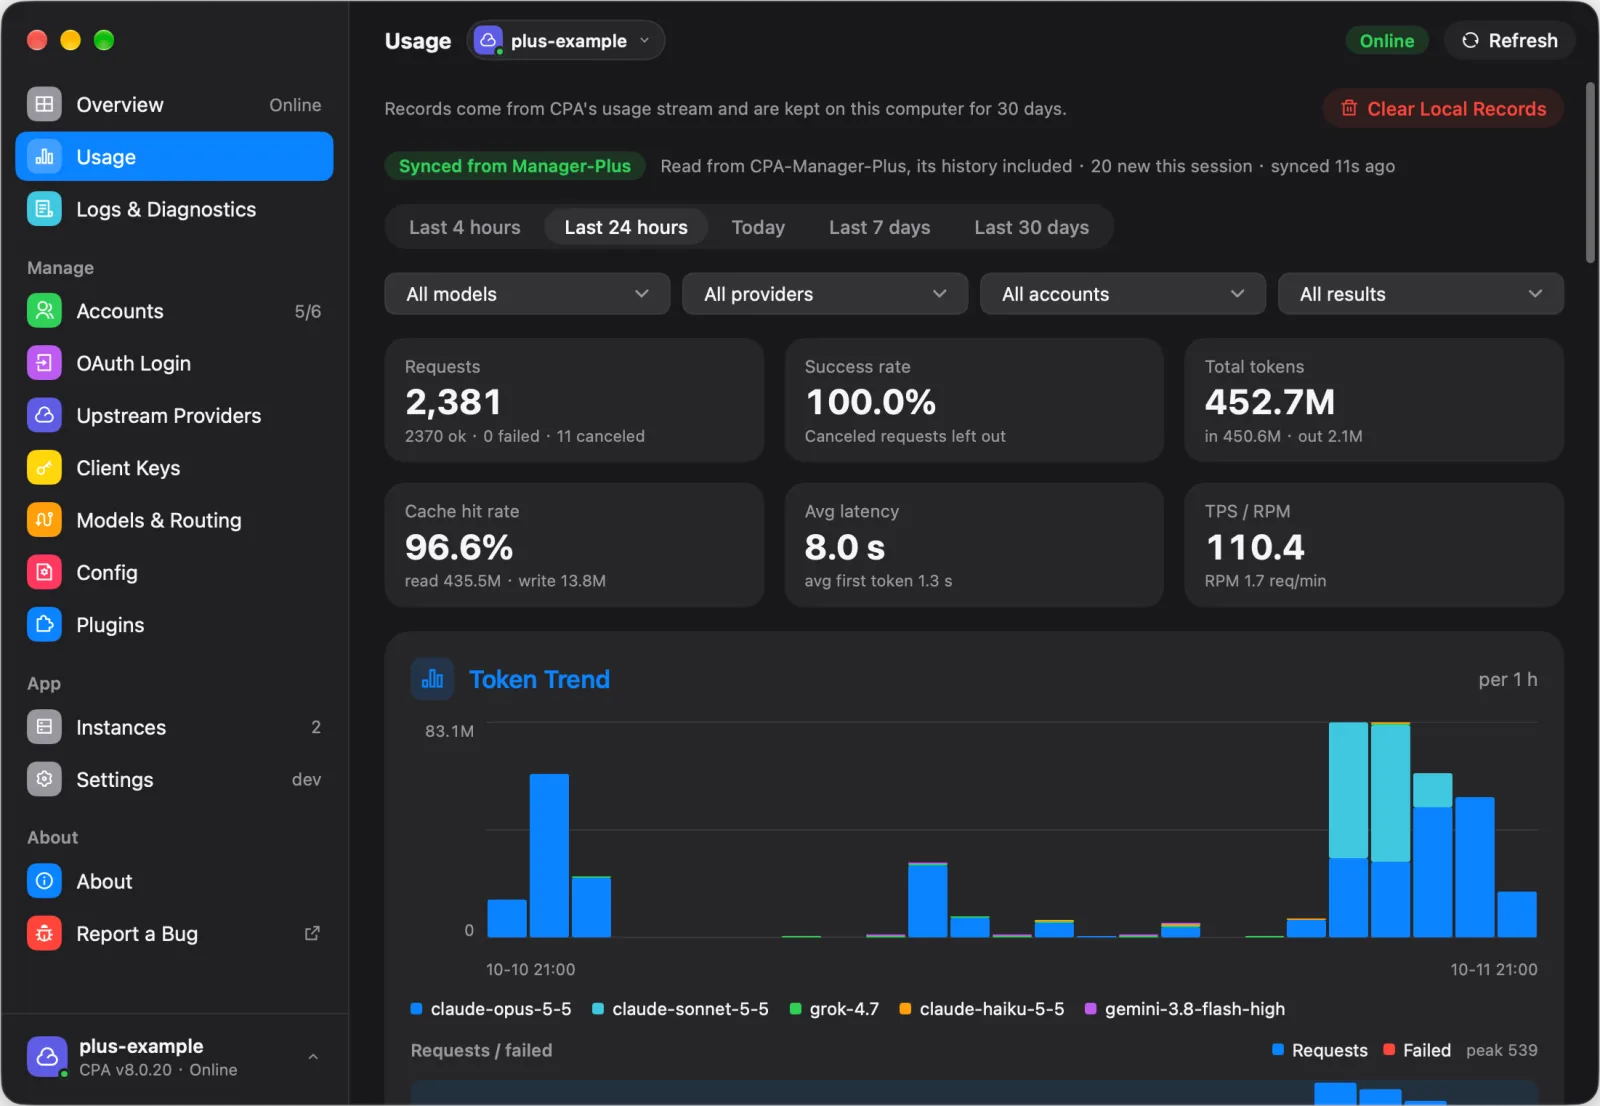Viewport: 1600px width, 1106px height.
Task: Open the Logs & Diagnostics icon
Action: 44,209
